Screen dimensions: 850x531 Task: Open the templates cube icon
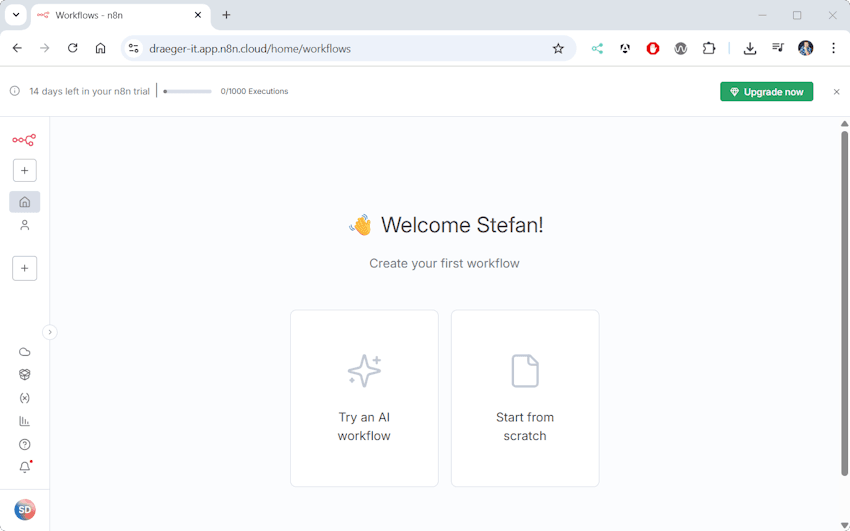point(24,375)
